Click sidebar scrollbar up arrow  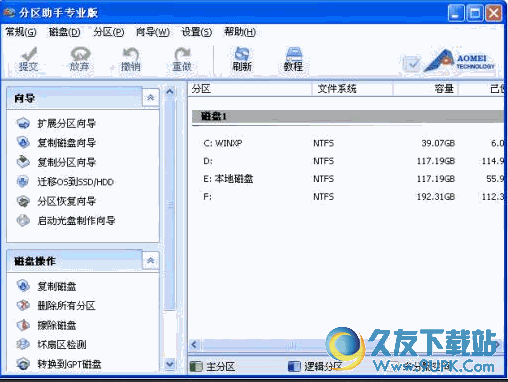pyautogui.click(x=170, y=91)
